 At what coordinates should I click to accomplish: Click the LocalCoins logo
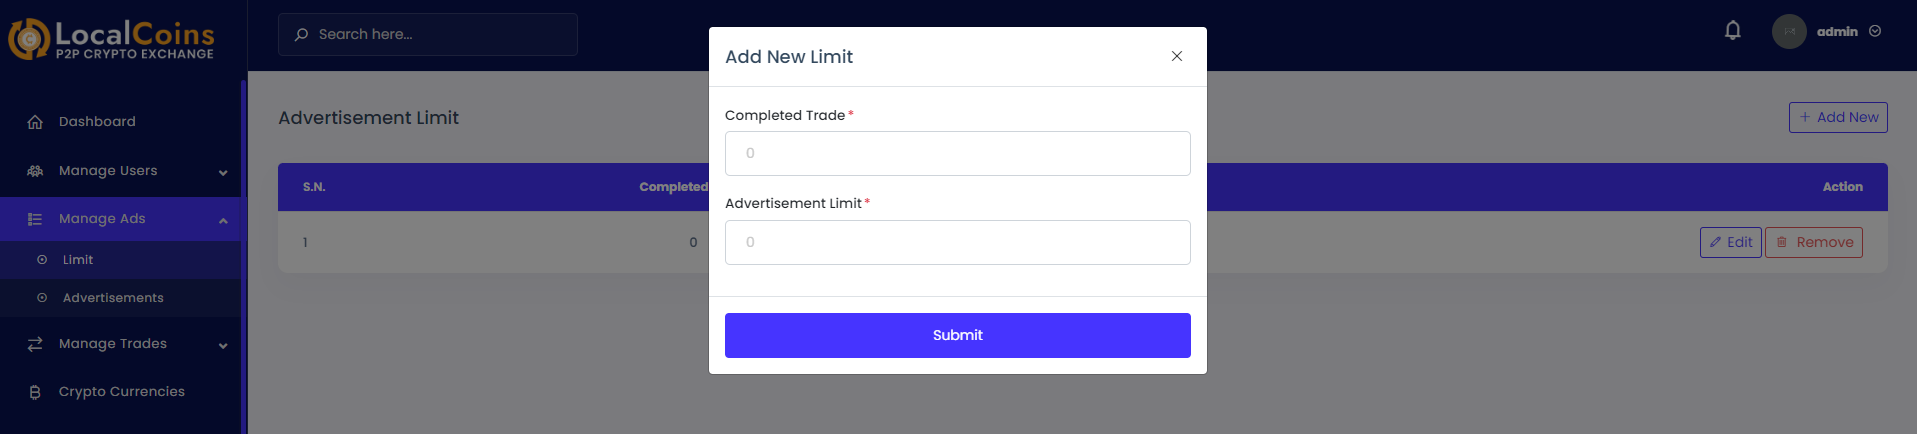click(x=111, y=40)
